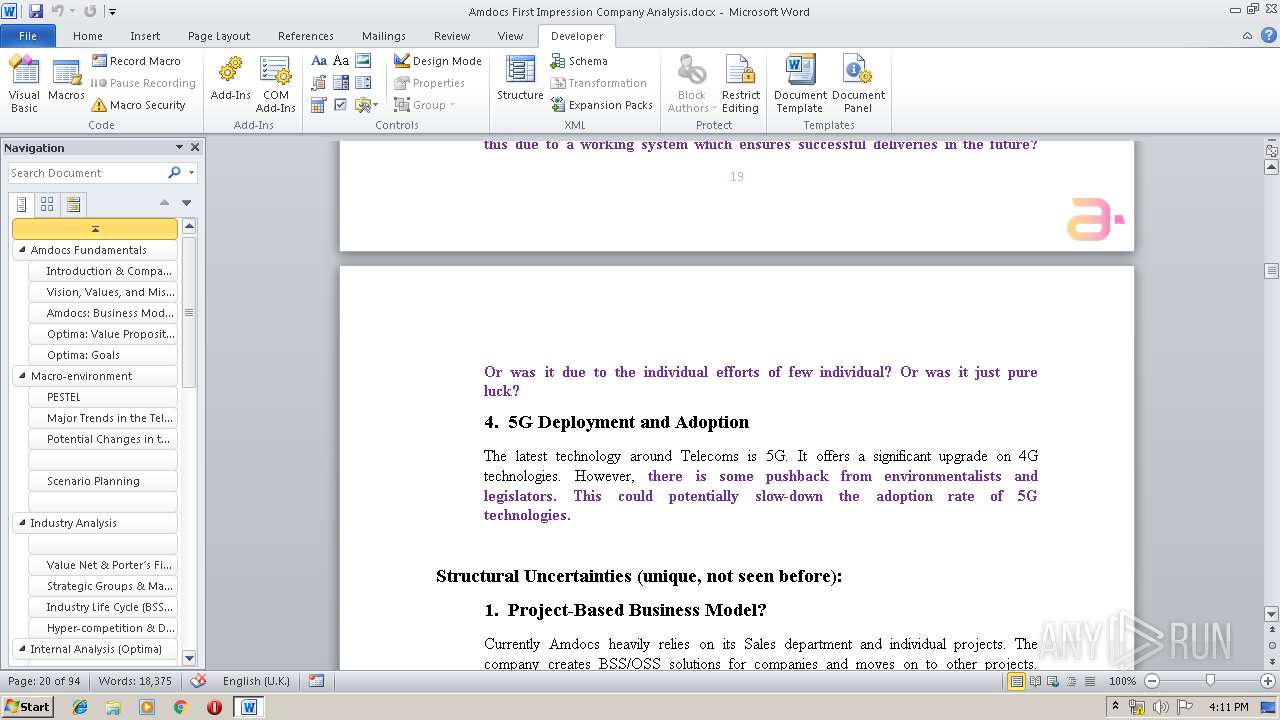Browse the pages in your document
Viewport: 1280px width, 720px height.
click(x=47, y=204)
